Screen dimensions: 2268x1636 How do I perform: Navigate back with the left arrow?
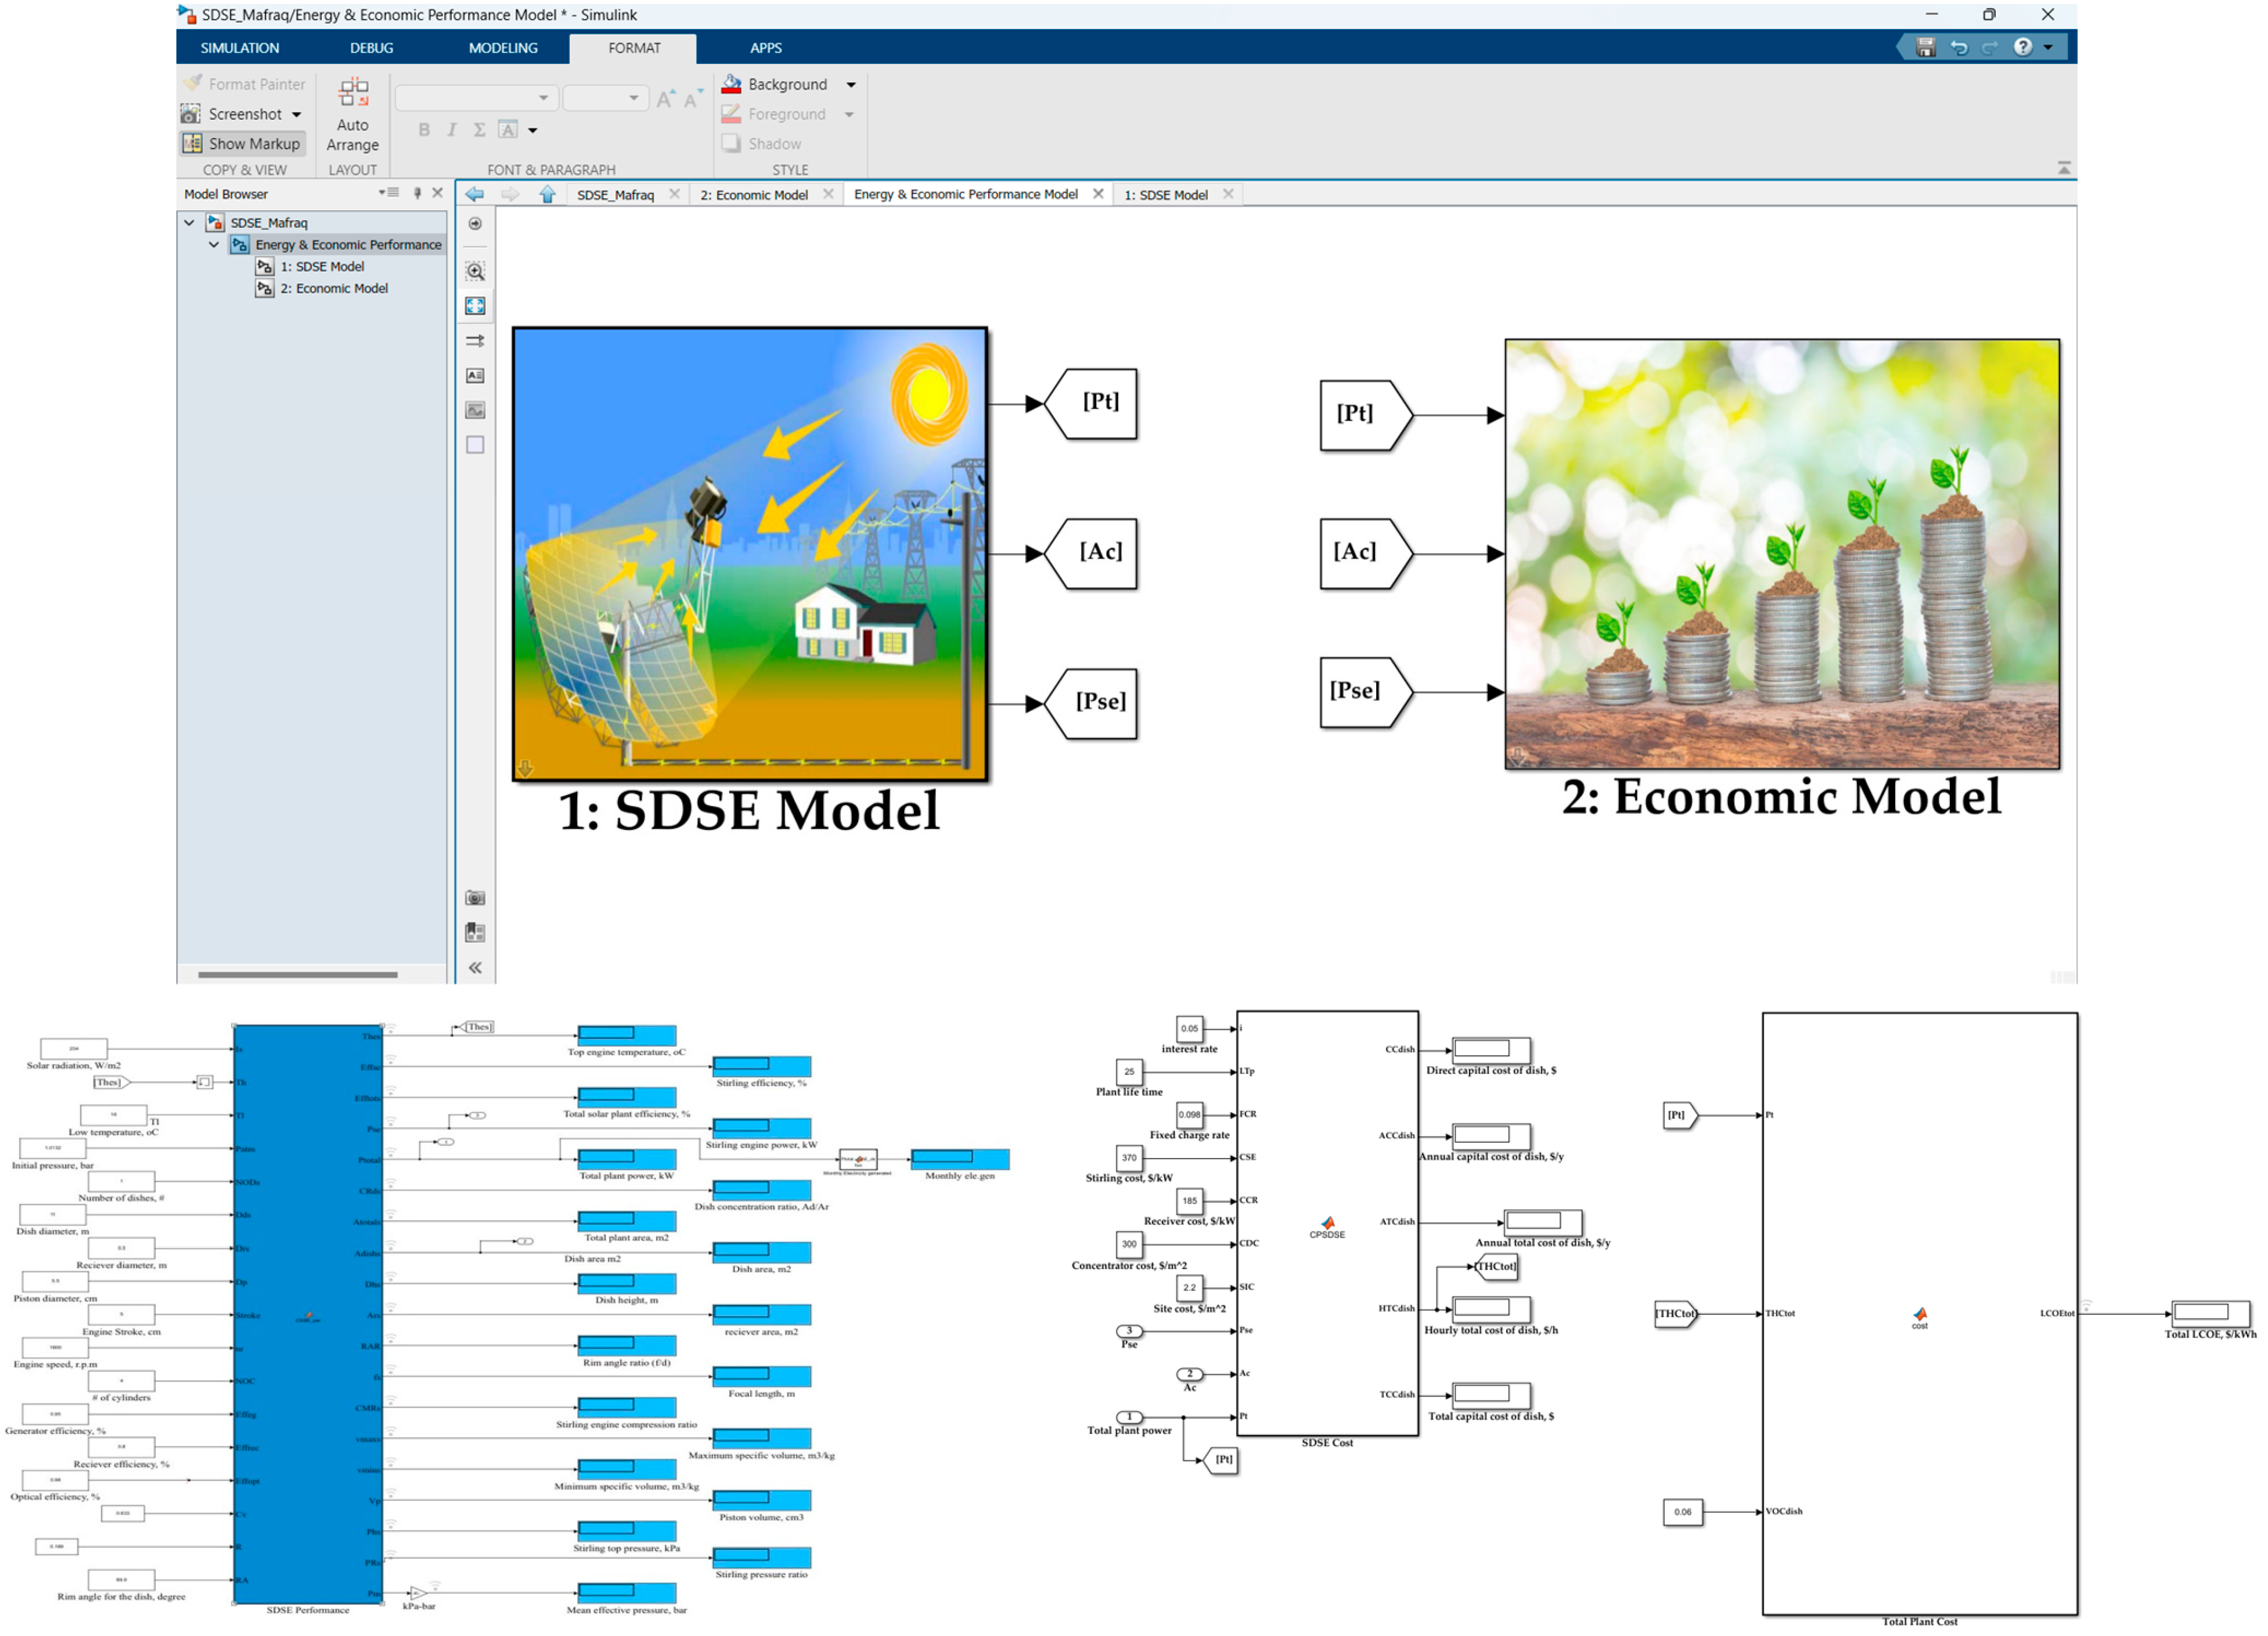tap(475, 195)
